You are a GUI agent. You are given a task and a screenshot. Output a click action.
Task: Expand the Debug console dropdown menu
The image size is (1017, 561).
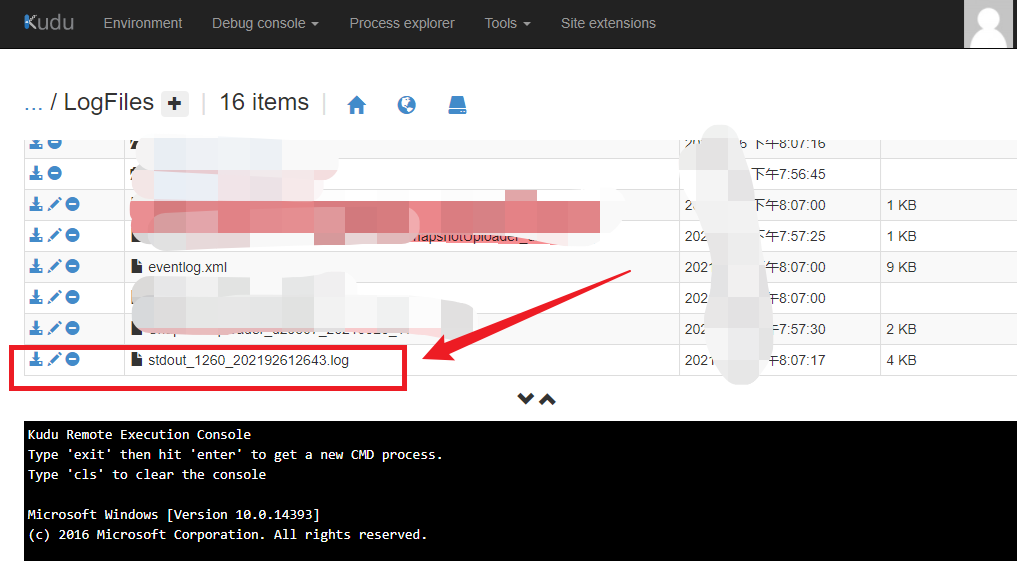tap(265, 23)
